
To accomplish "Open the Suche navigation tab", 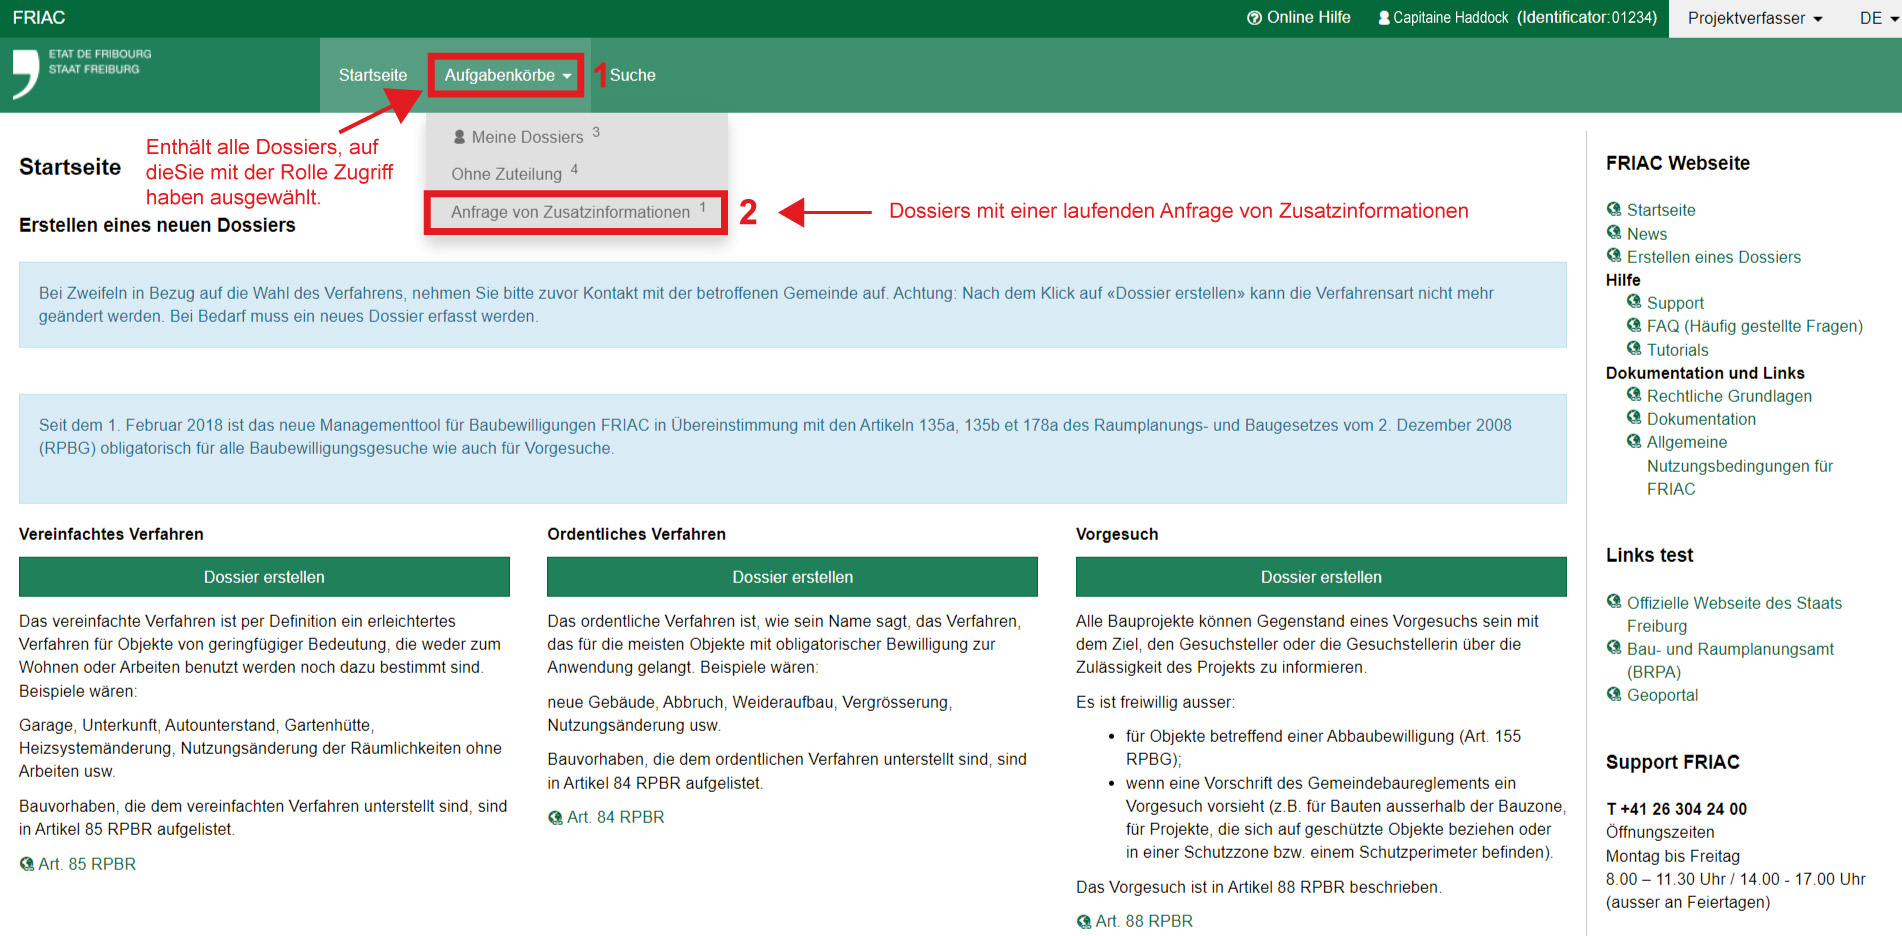I will 632,75.
